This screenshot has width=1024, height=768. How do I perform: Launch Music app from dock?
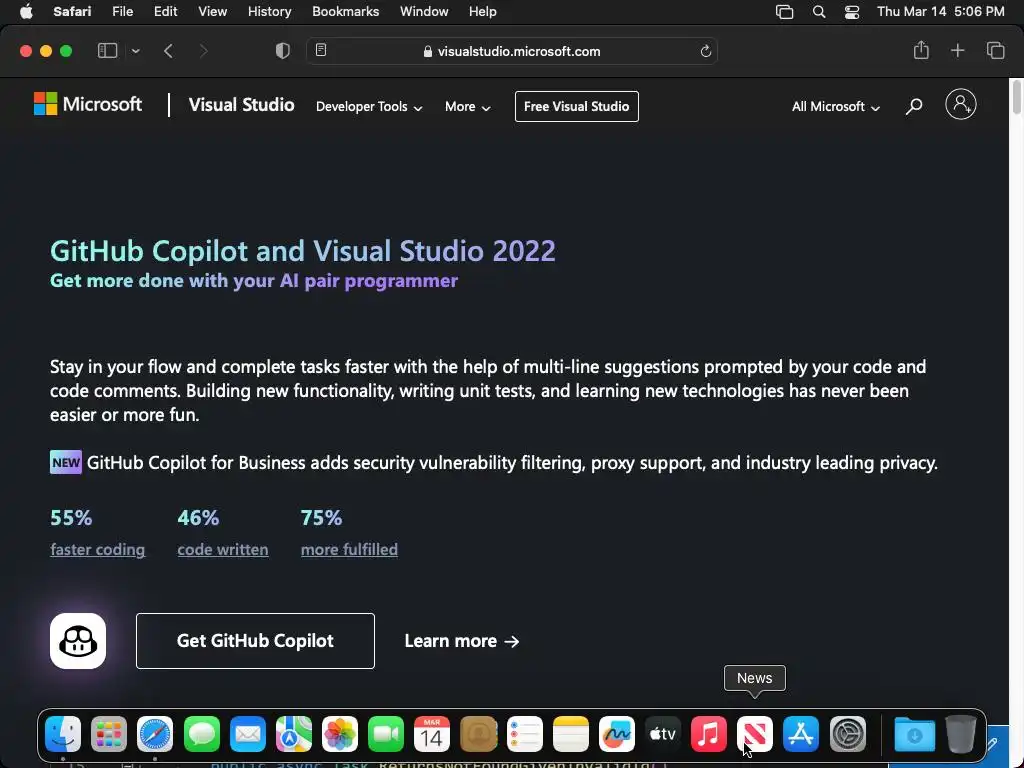(709, 734)
